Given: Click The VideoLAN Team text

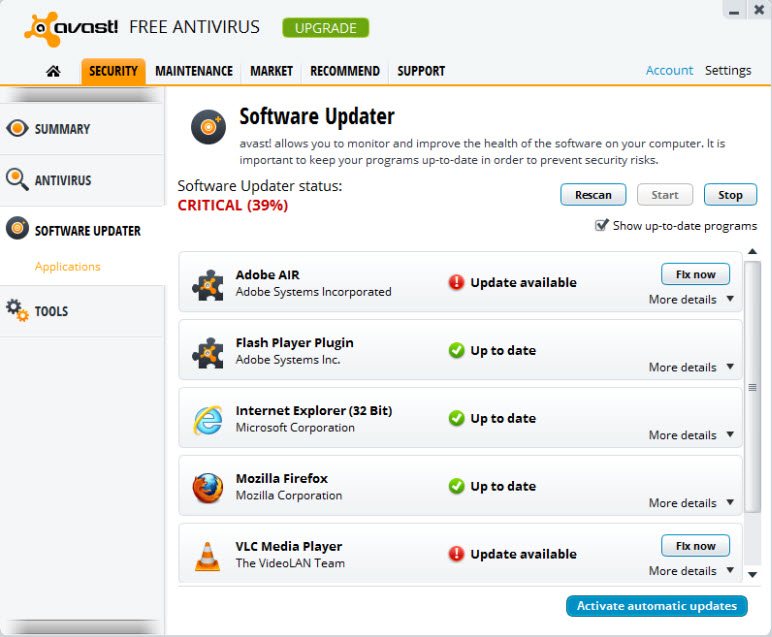Looking at the screenshot, I should coord(290,563).
